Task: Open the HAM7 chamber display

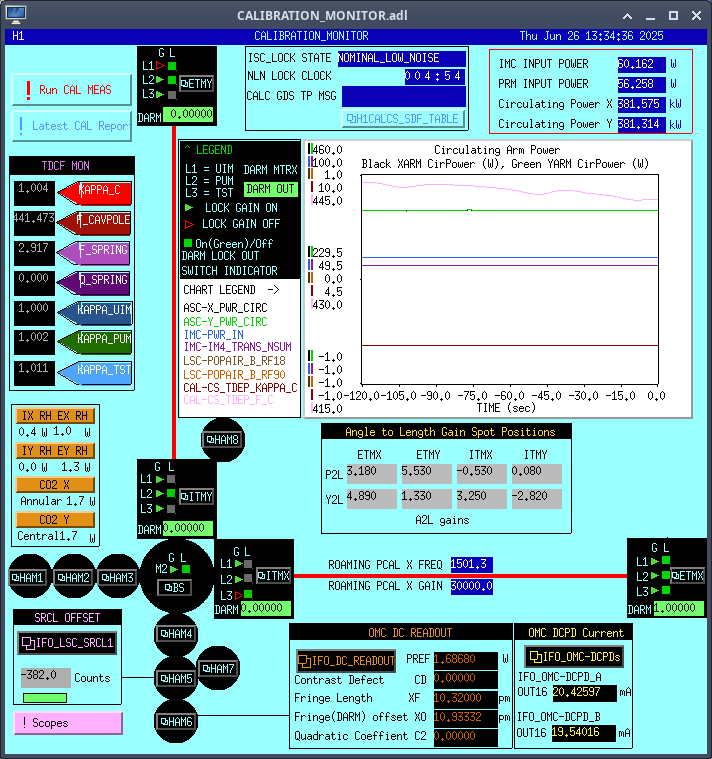Action: [x=218, y=668]
